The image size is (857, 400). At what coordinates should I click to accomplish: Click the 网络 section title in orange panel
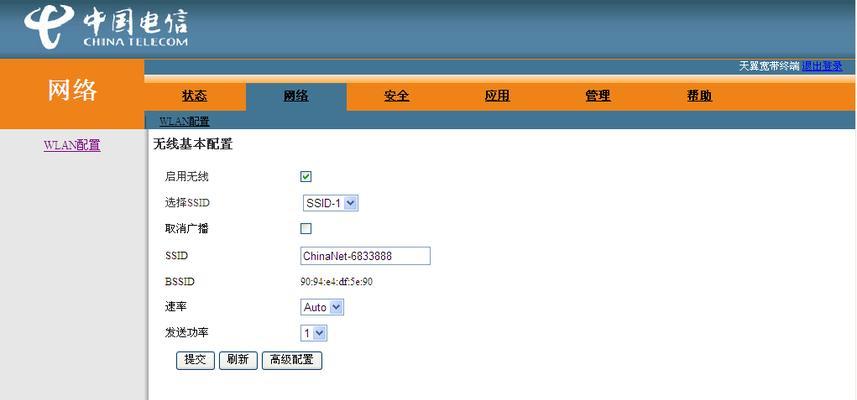72,90
